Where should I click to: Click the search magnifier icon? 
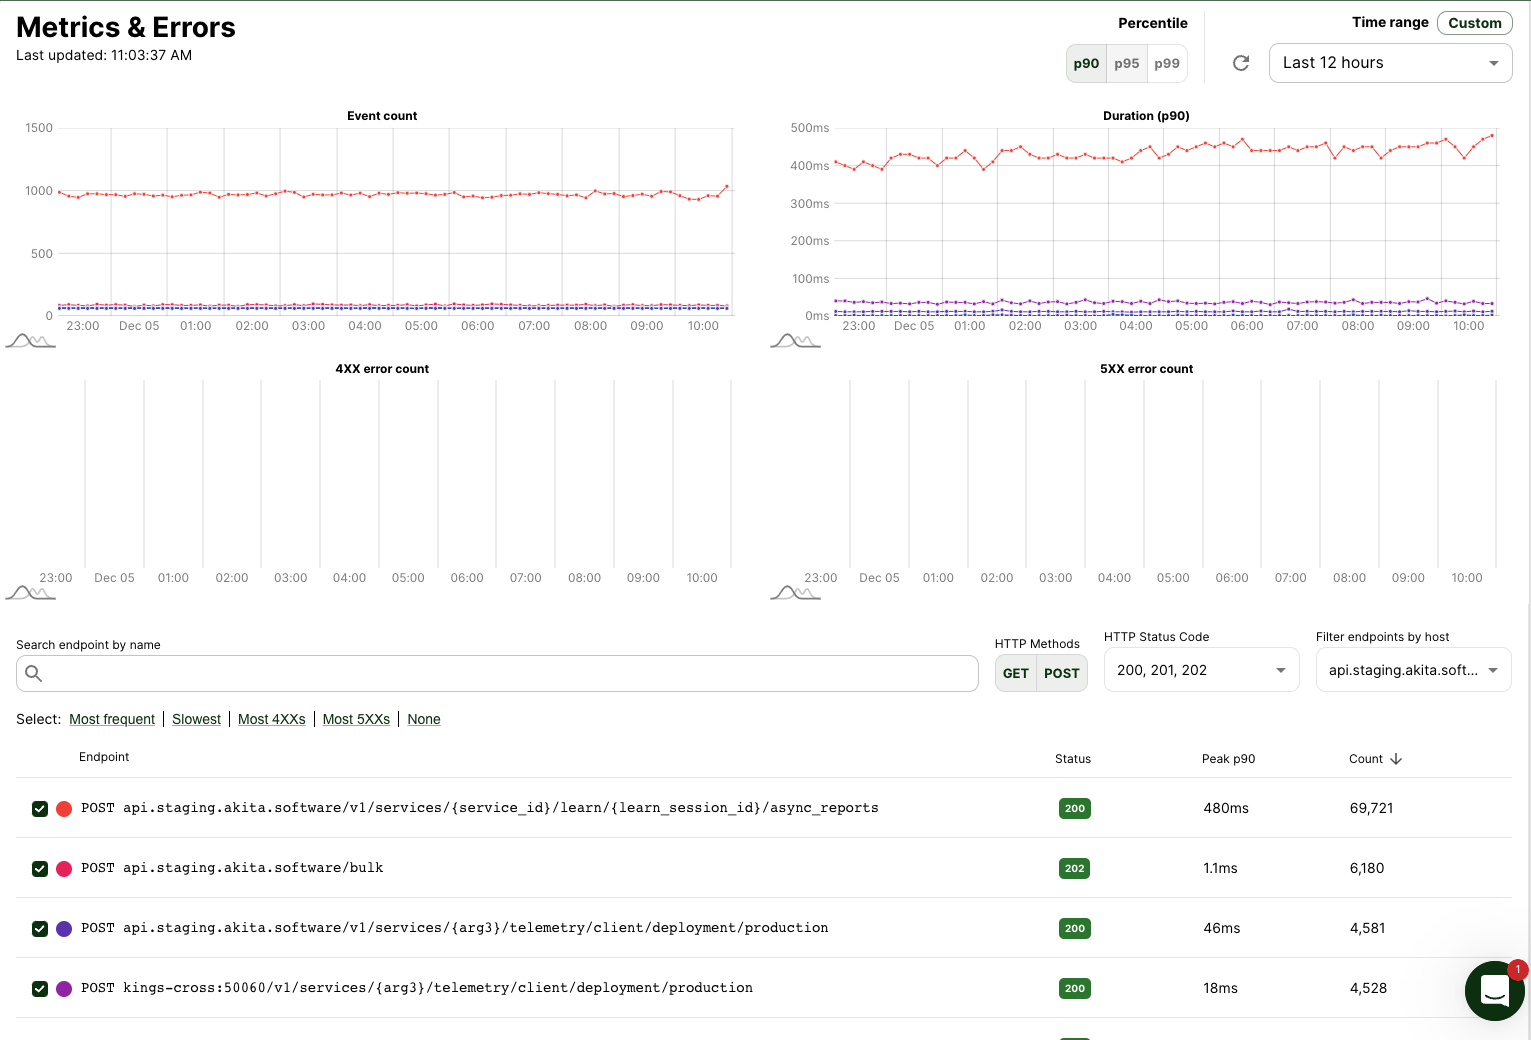34,674
